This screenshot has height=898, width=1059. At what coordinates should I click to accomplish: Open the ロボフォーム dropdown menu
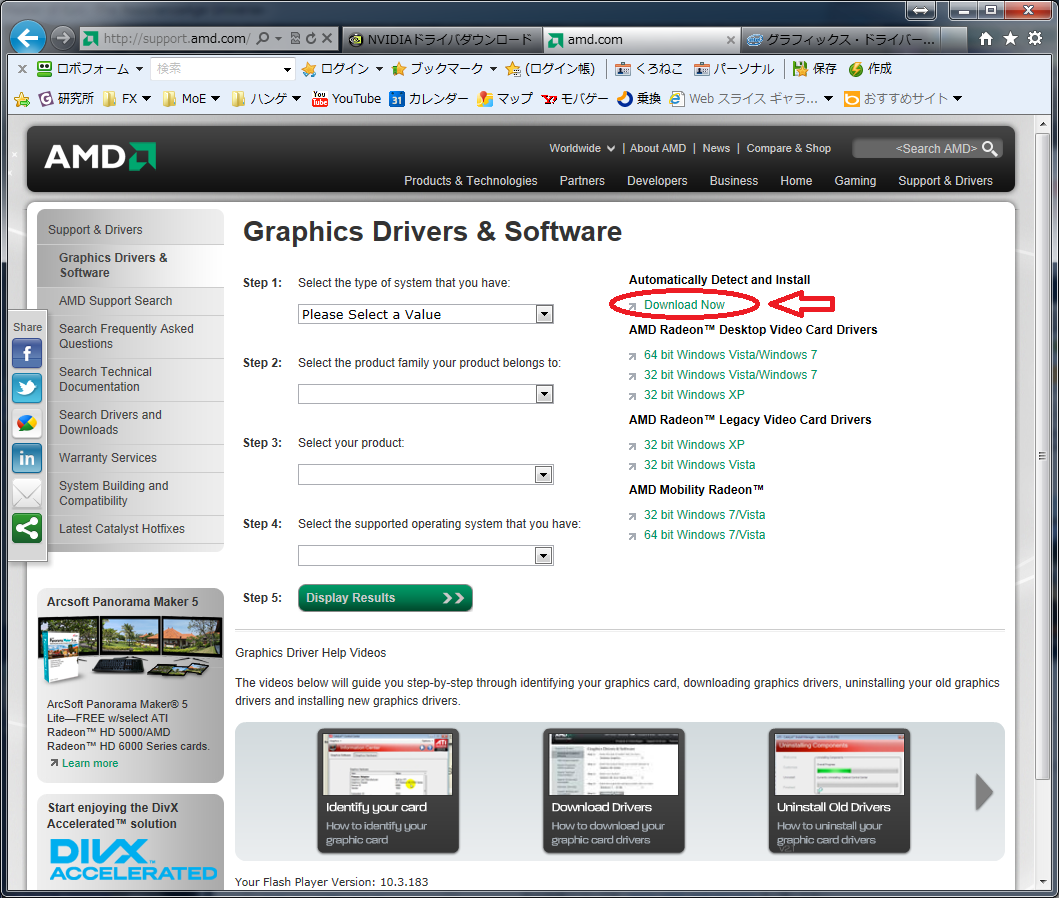(91, 69)
